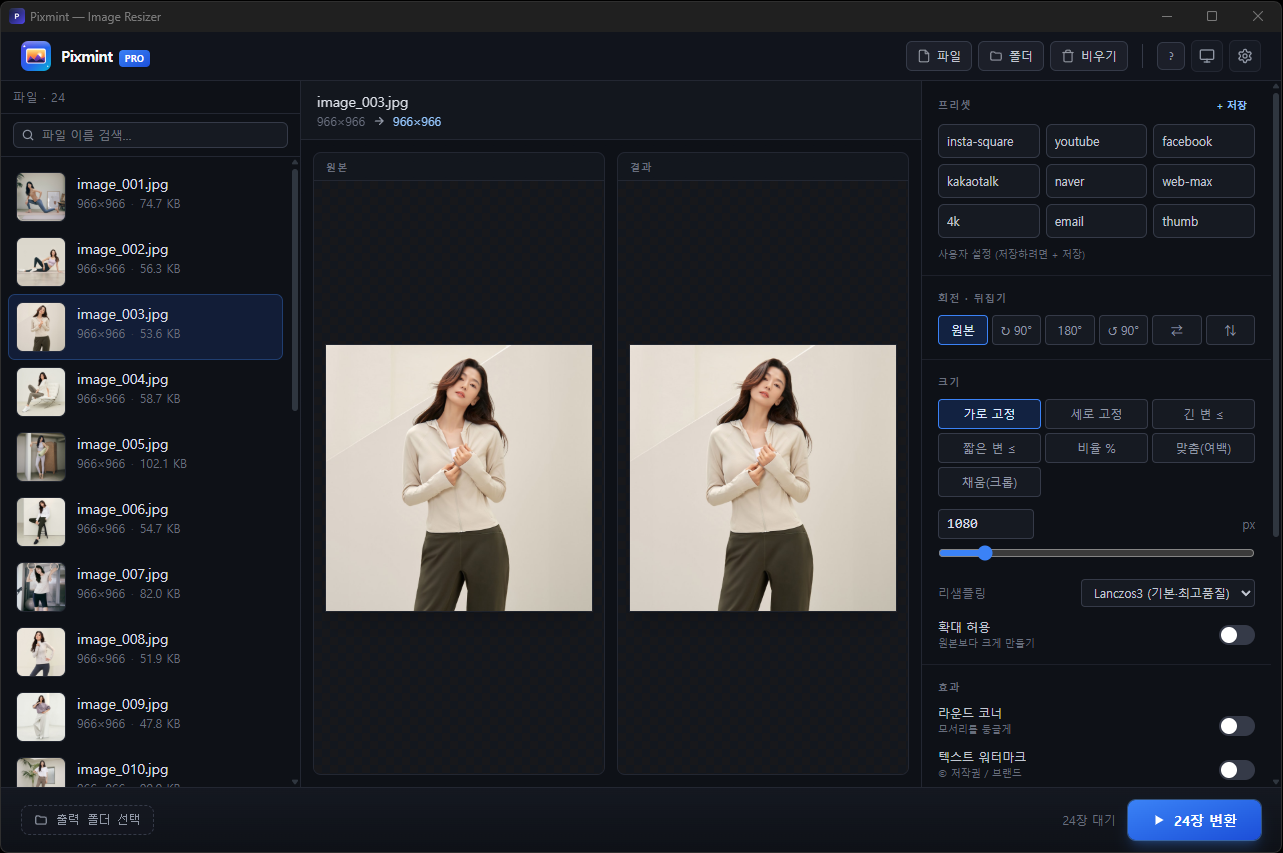
Task: Open settings gear in the header
Action: pos(1245,56)
